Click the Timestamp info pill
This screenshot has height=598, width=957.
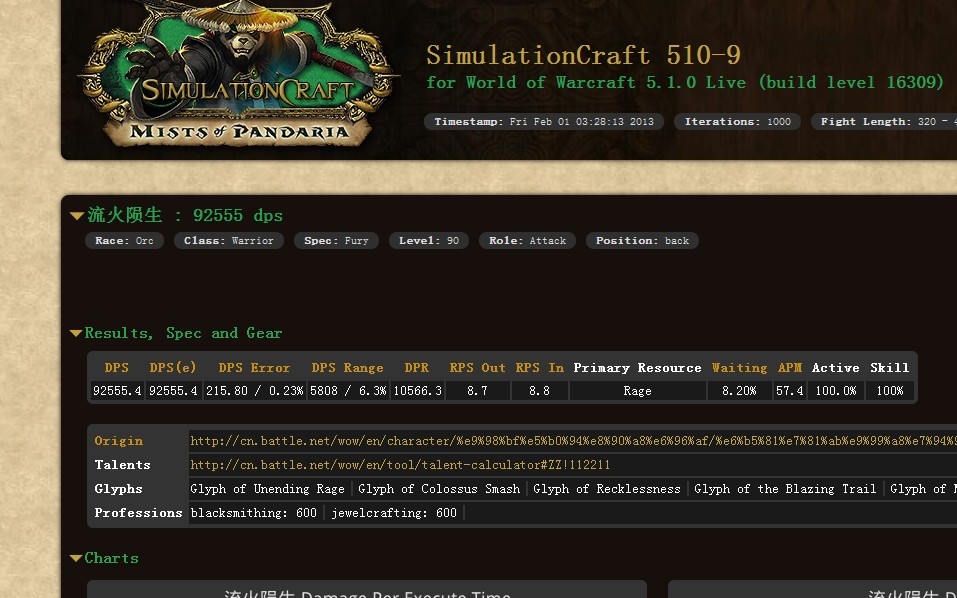[x=544, y=121]
